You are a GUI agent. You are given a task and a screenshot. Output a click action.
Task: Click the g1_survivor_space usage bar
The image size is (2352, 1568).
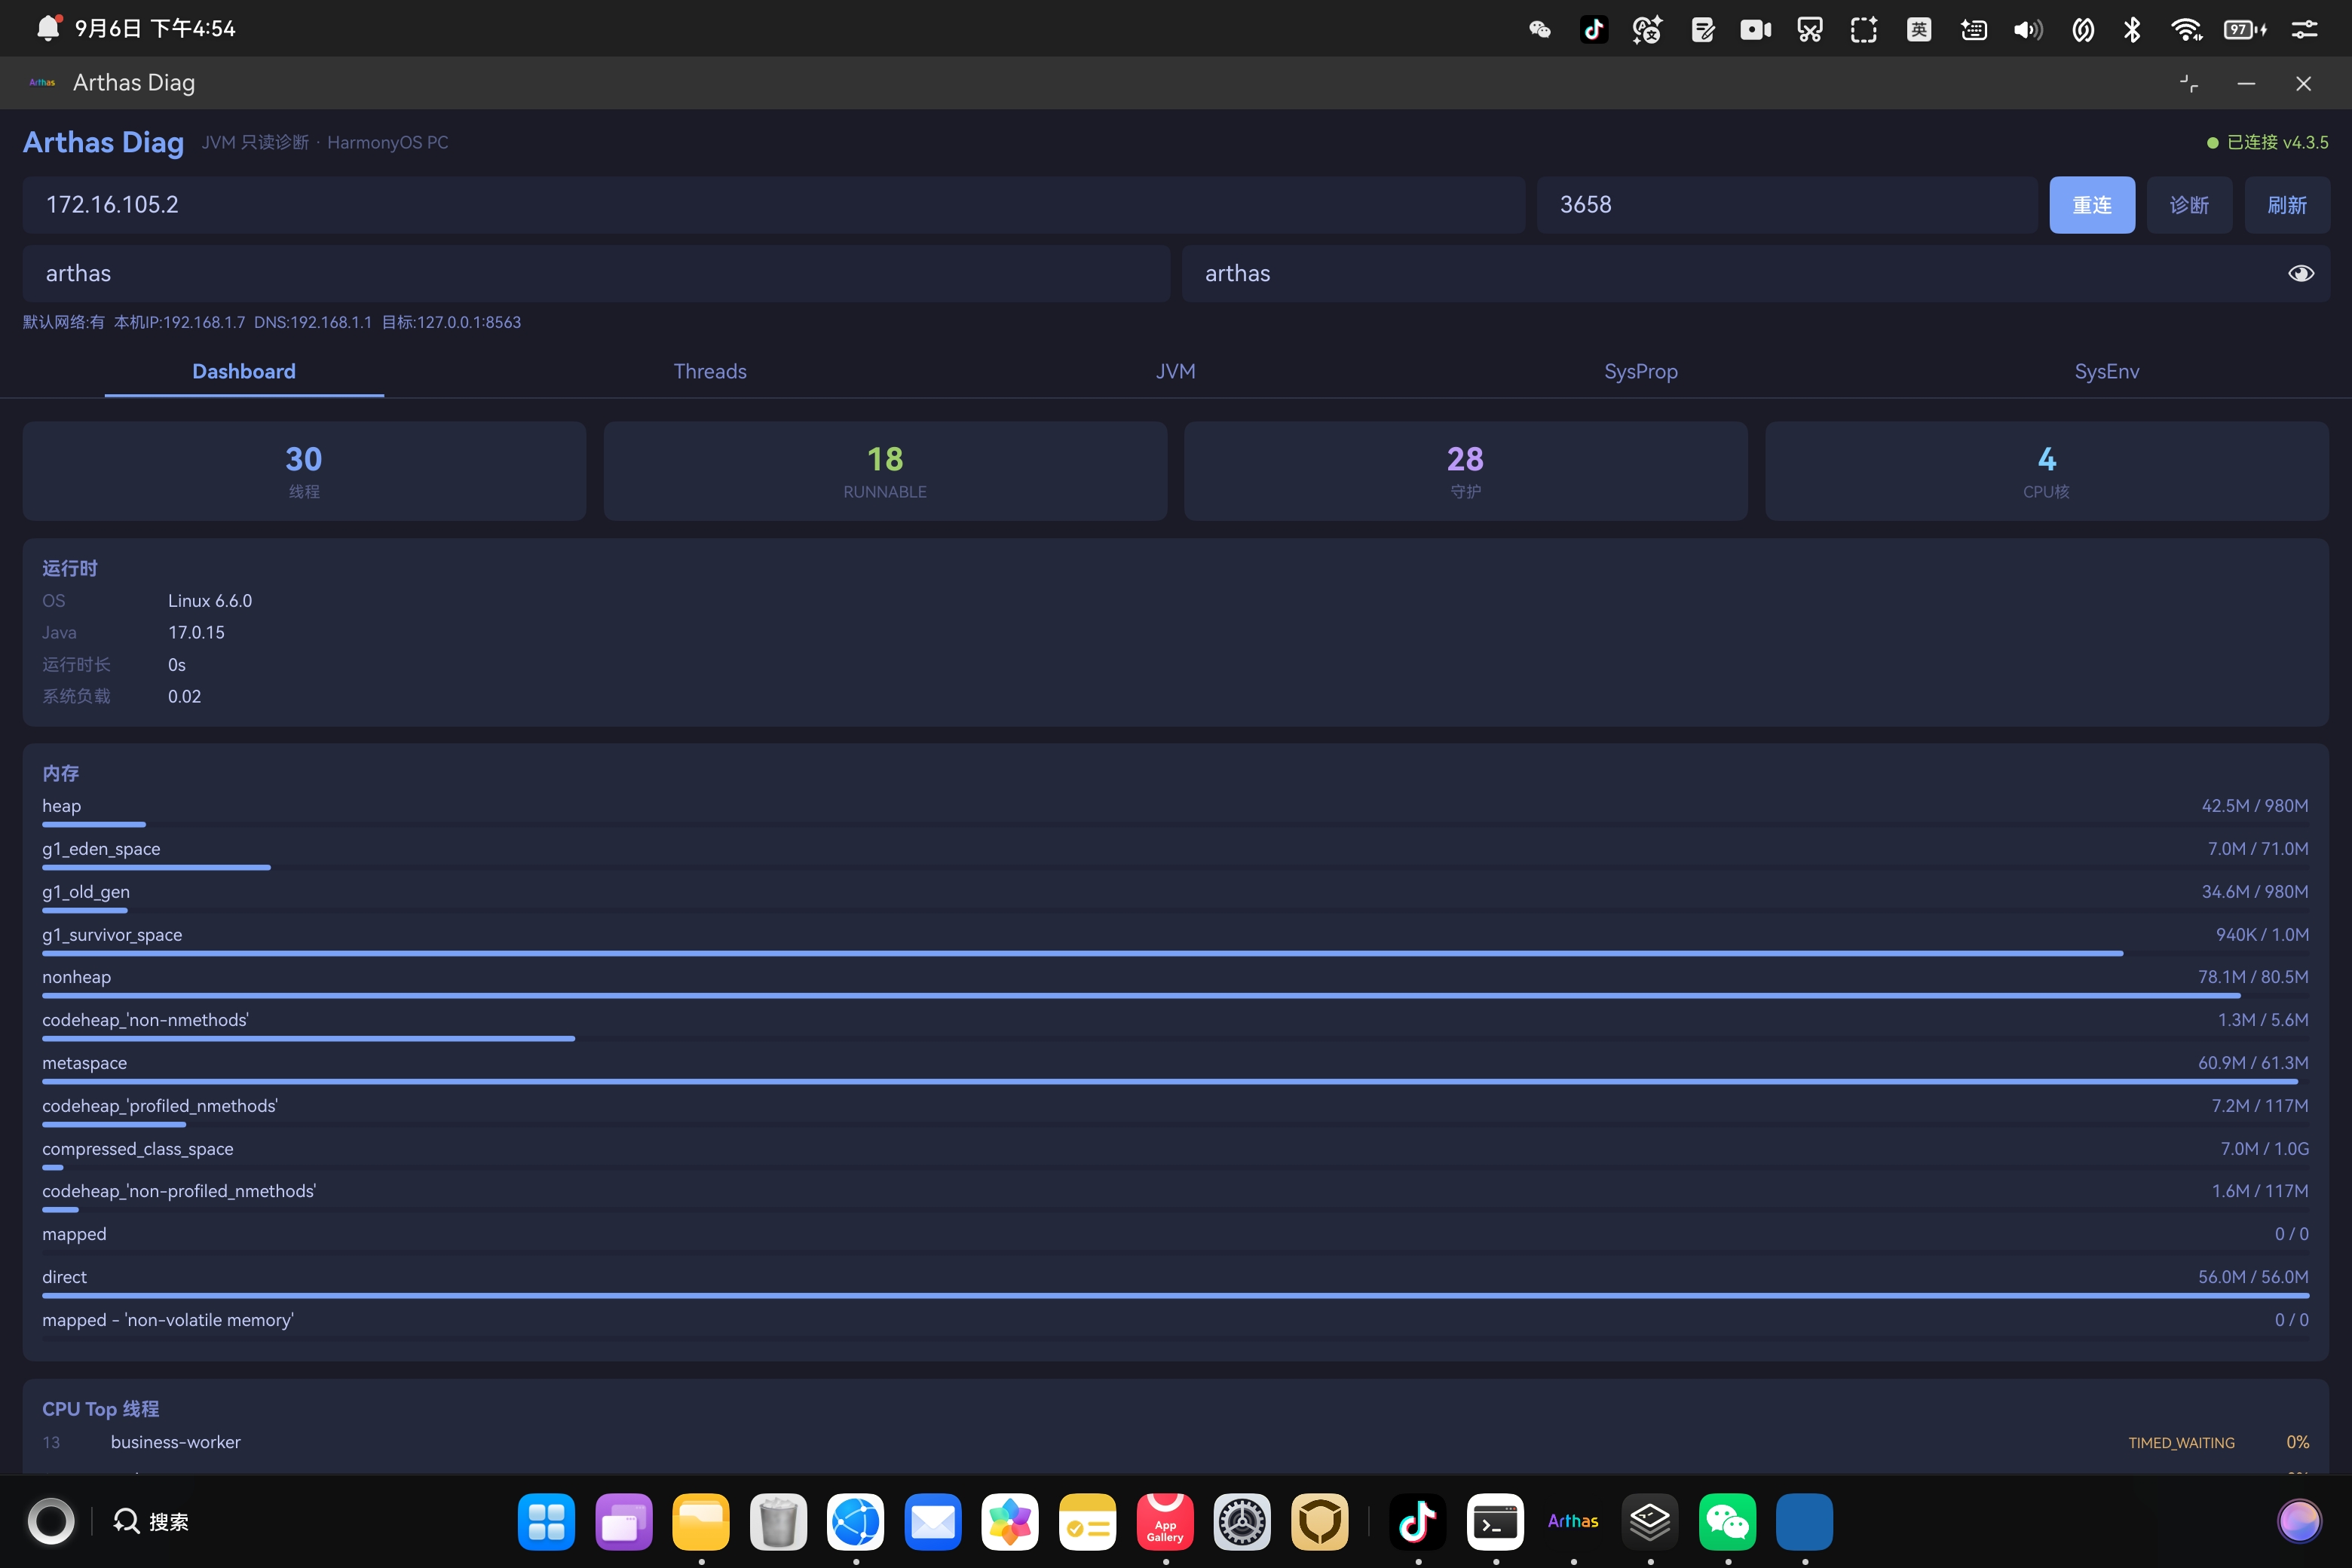(1175, 953)
